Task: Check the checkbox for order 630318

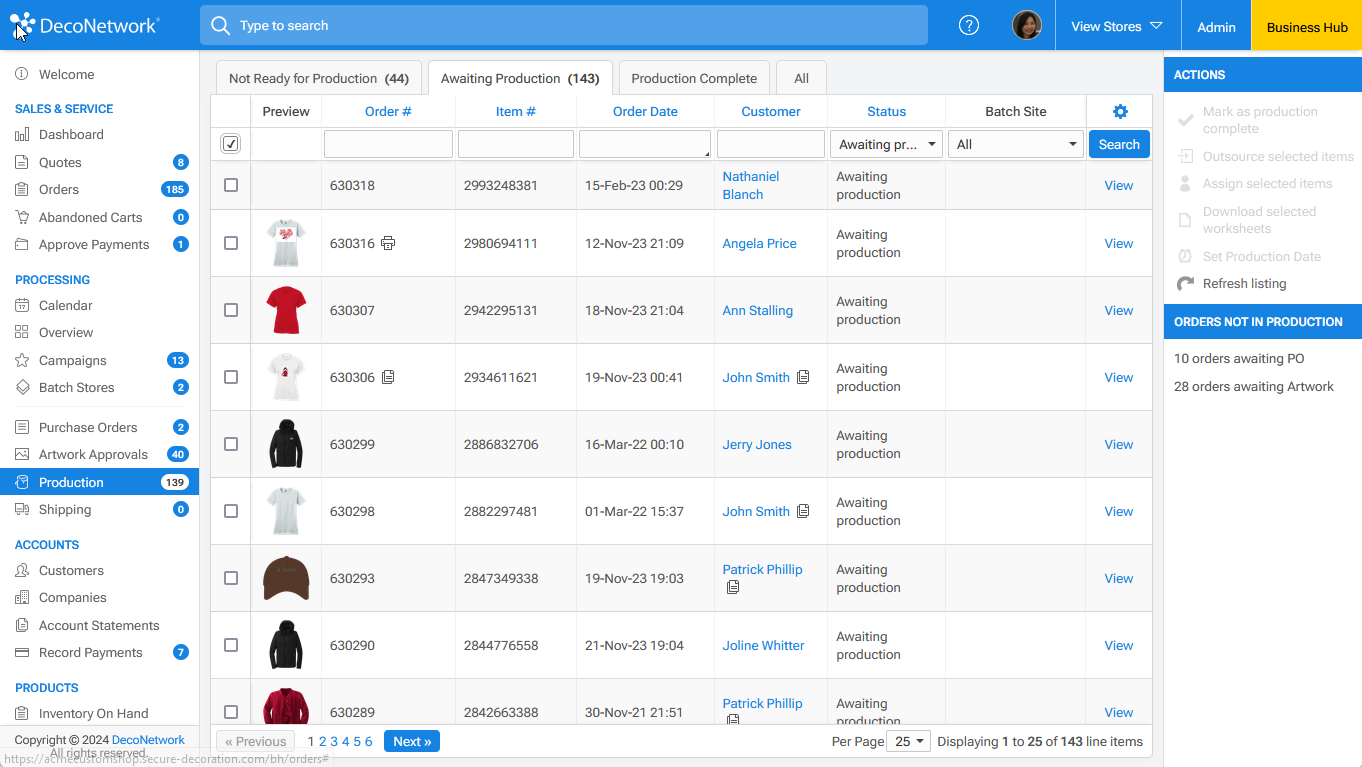Action: 231,185
